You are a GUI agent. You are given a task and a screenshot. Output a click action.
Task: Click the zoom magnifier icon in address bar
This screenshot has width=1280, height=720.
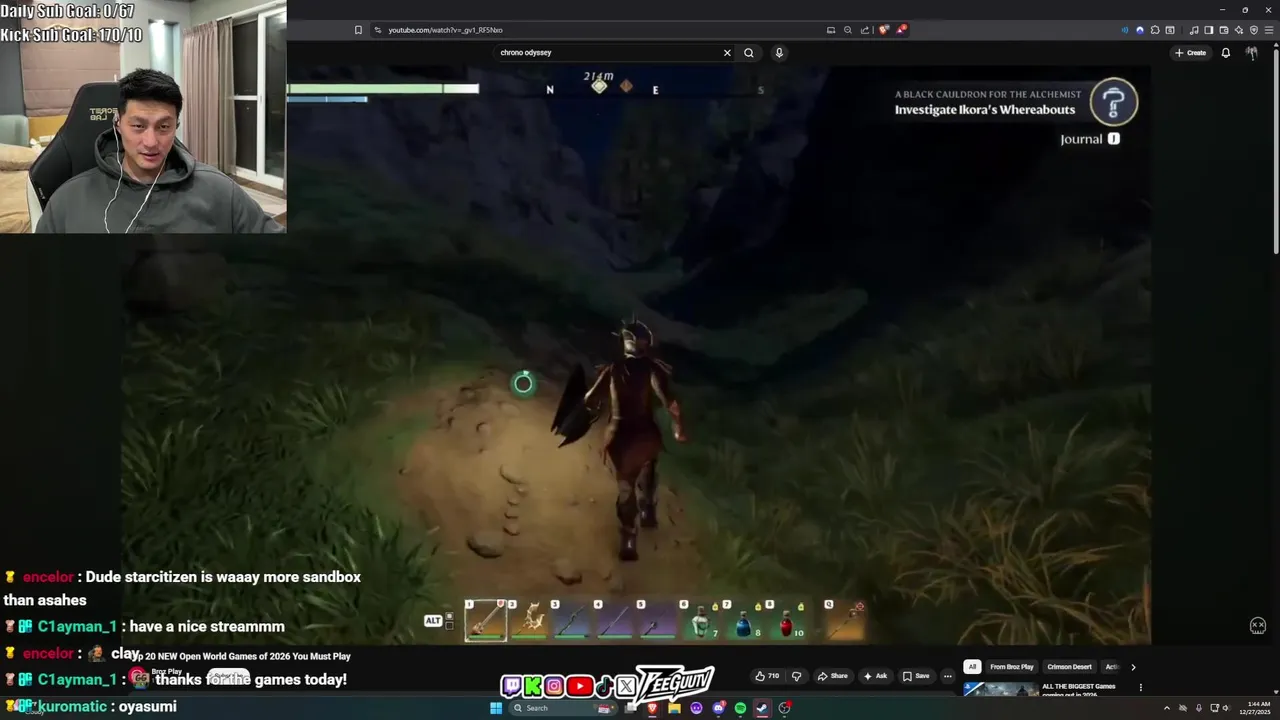pyautogui.click(x=848, y=30)
